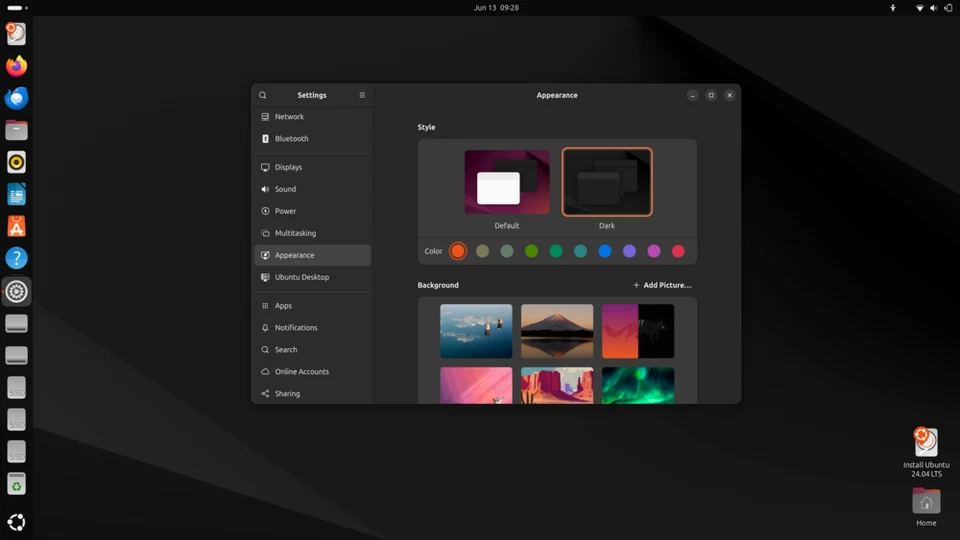Open the Help icon in dock

click(x=16, y=258)
